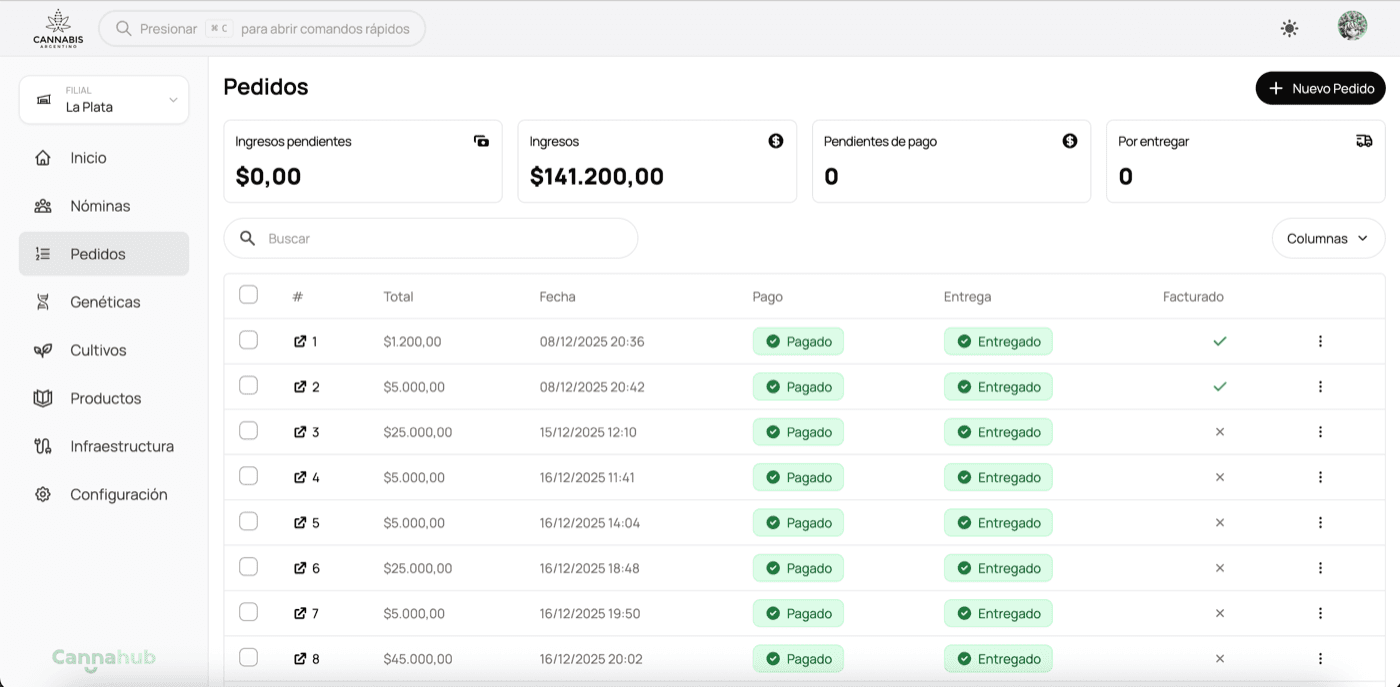
Task: Navigate to Cultivos in the sidebar
Action: (98, 350)
